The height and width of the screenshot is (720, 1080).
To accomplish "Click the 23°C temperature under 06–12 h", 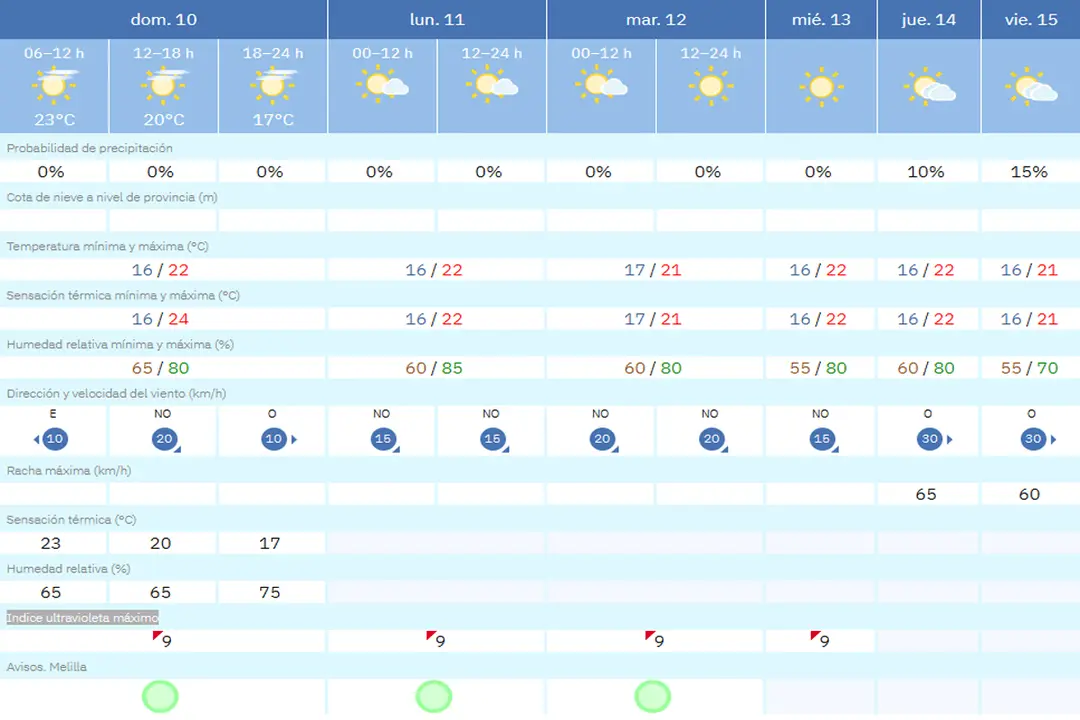I will pyautogui.click(x=54, y=120).
